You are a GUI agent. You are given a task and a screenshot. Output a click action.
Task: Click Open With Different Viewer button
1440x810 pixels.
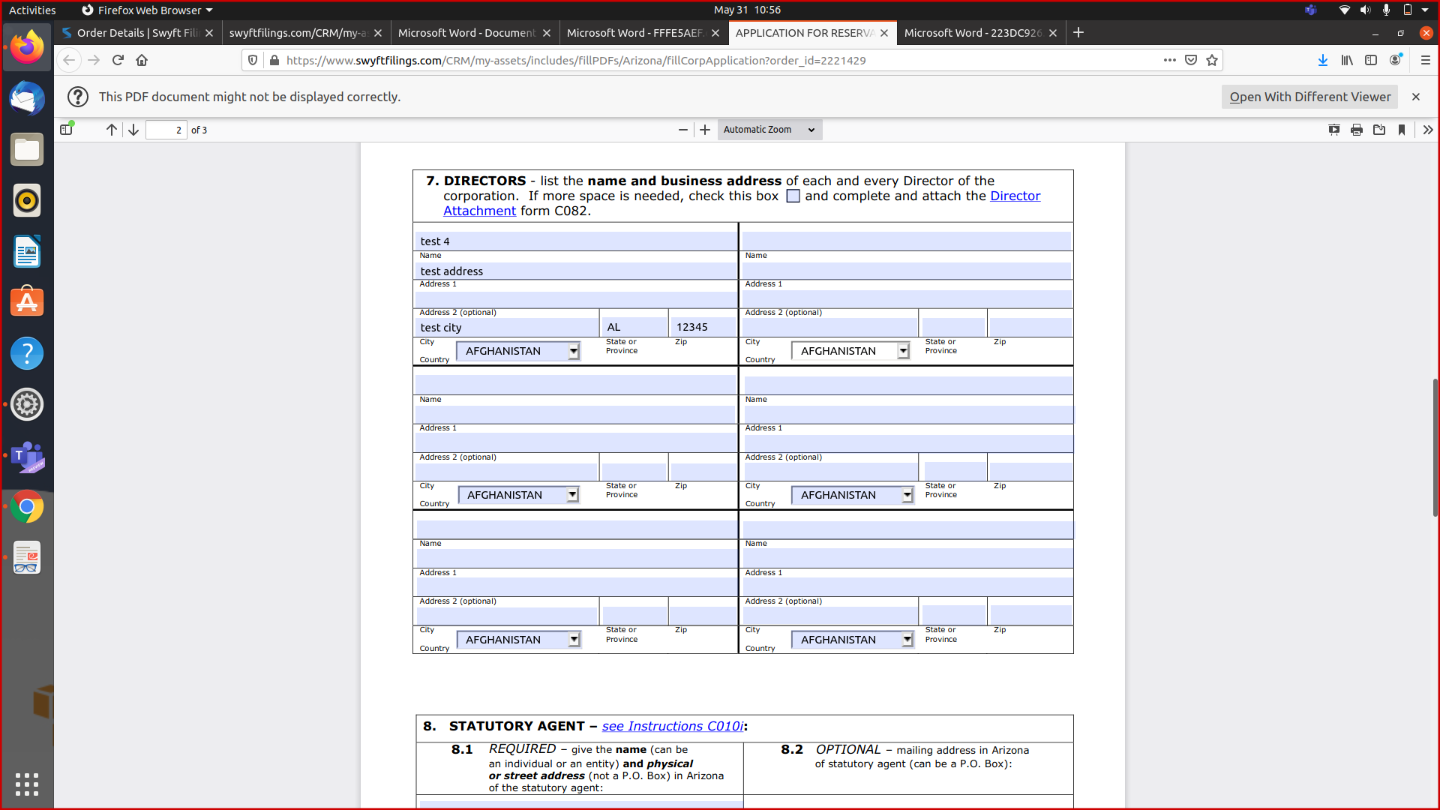click(1310, 97)
